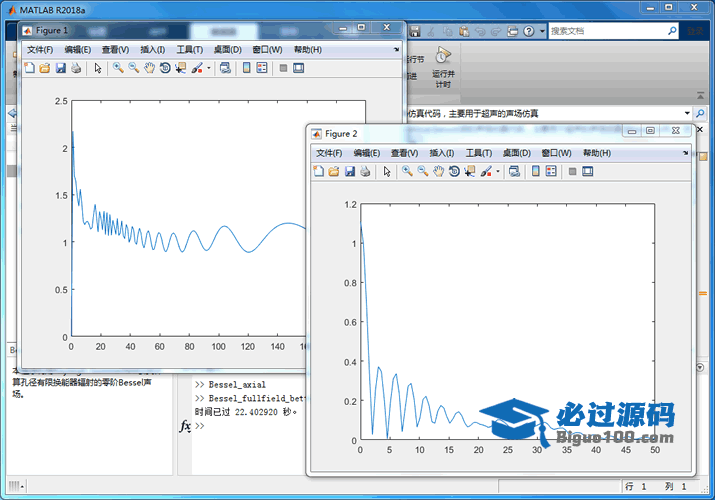Image resolution: width=715 pixels, height=500 pixels.
Task: Select Pan hand tool in Figure 2
Action: [x=438, y=171]
